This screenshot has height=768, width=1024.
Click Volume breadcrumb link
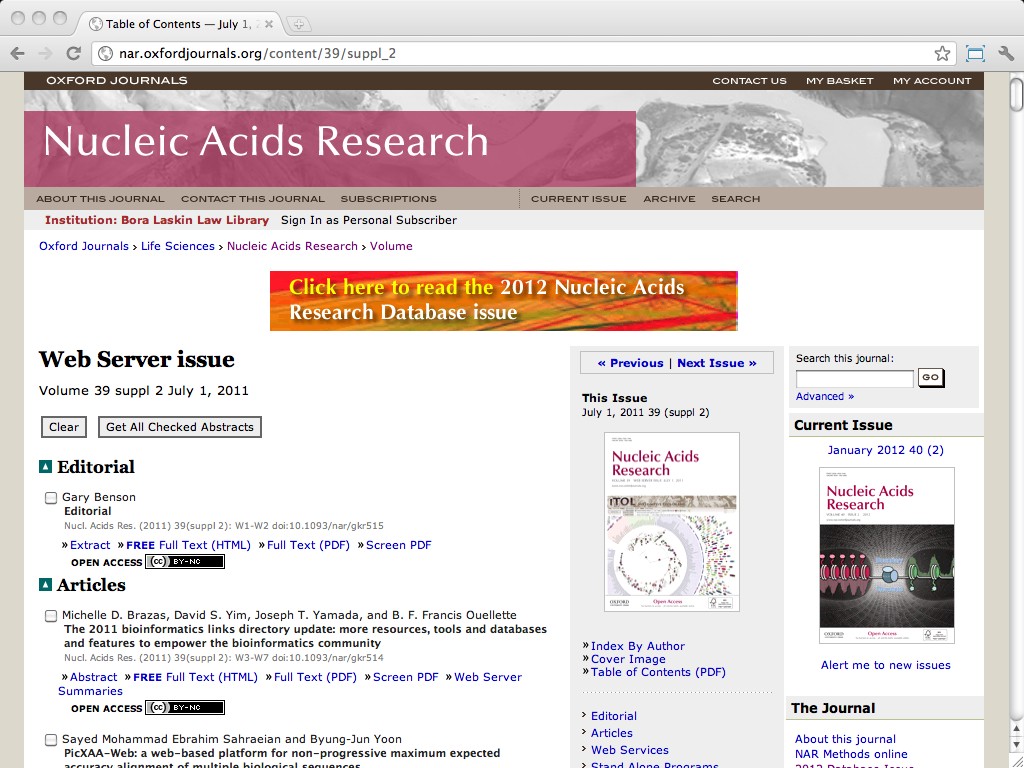[391, 246]
